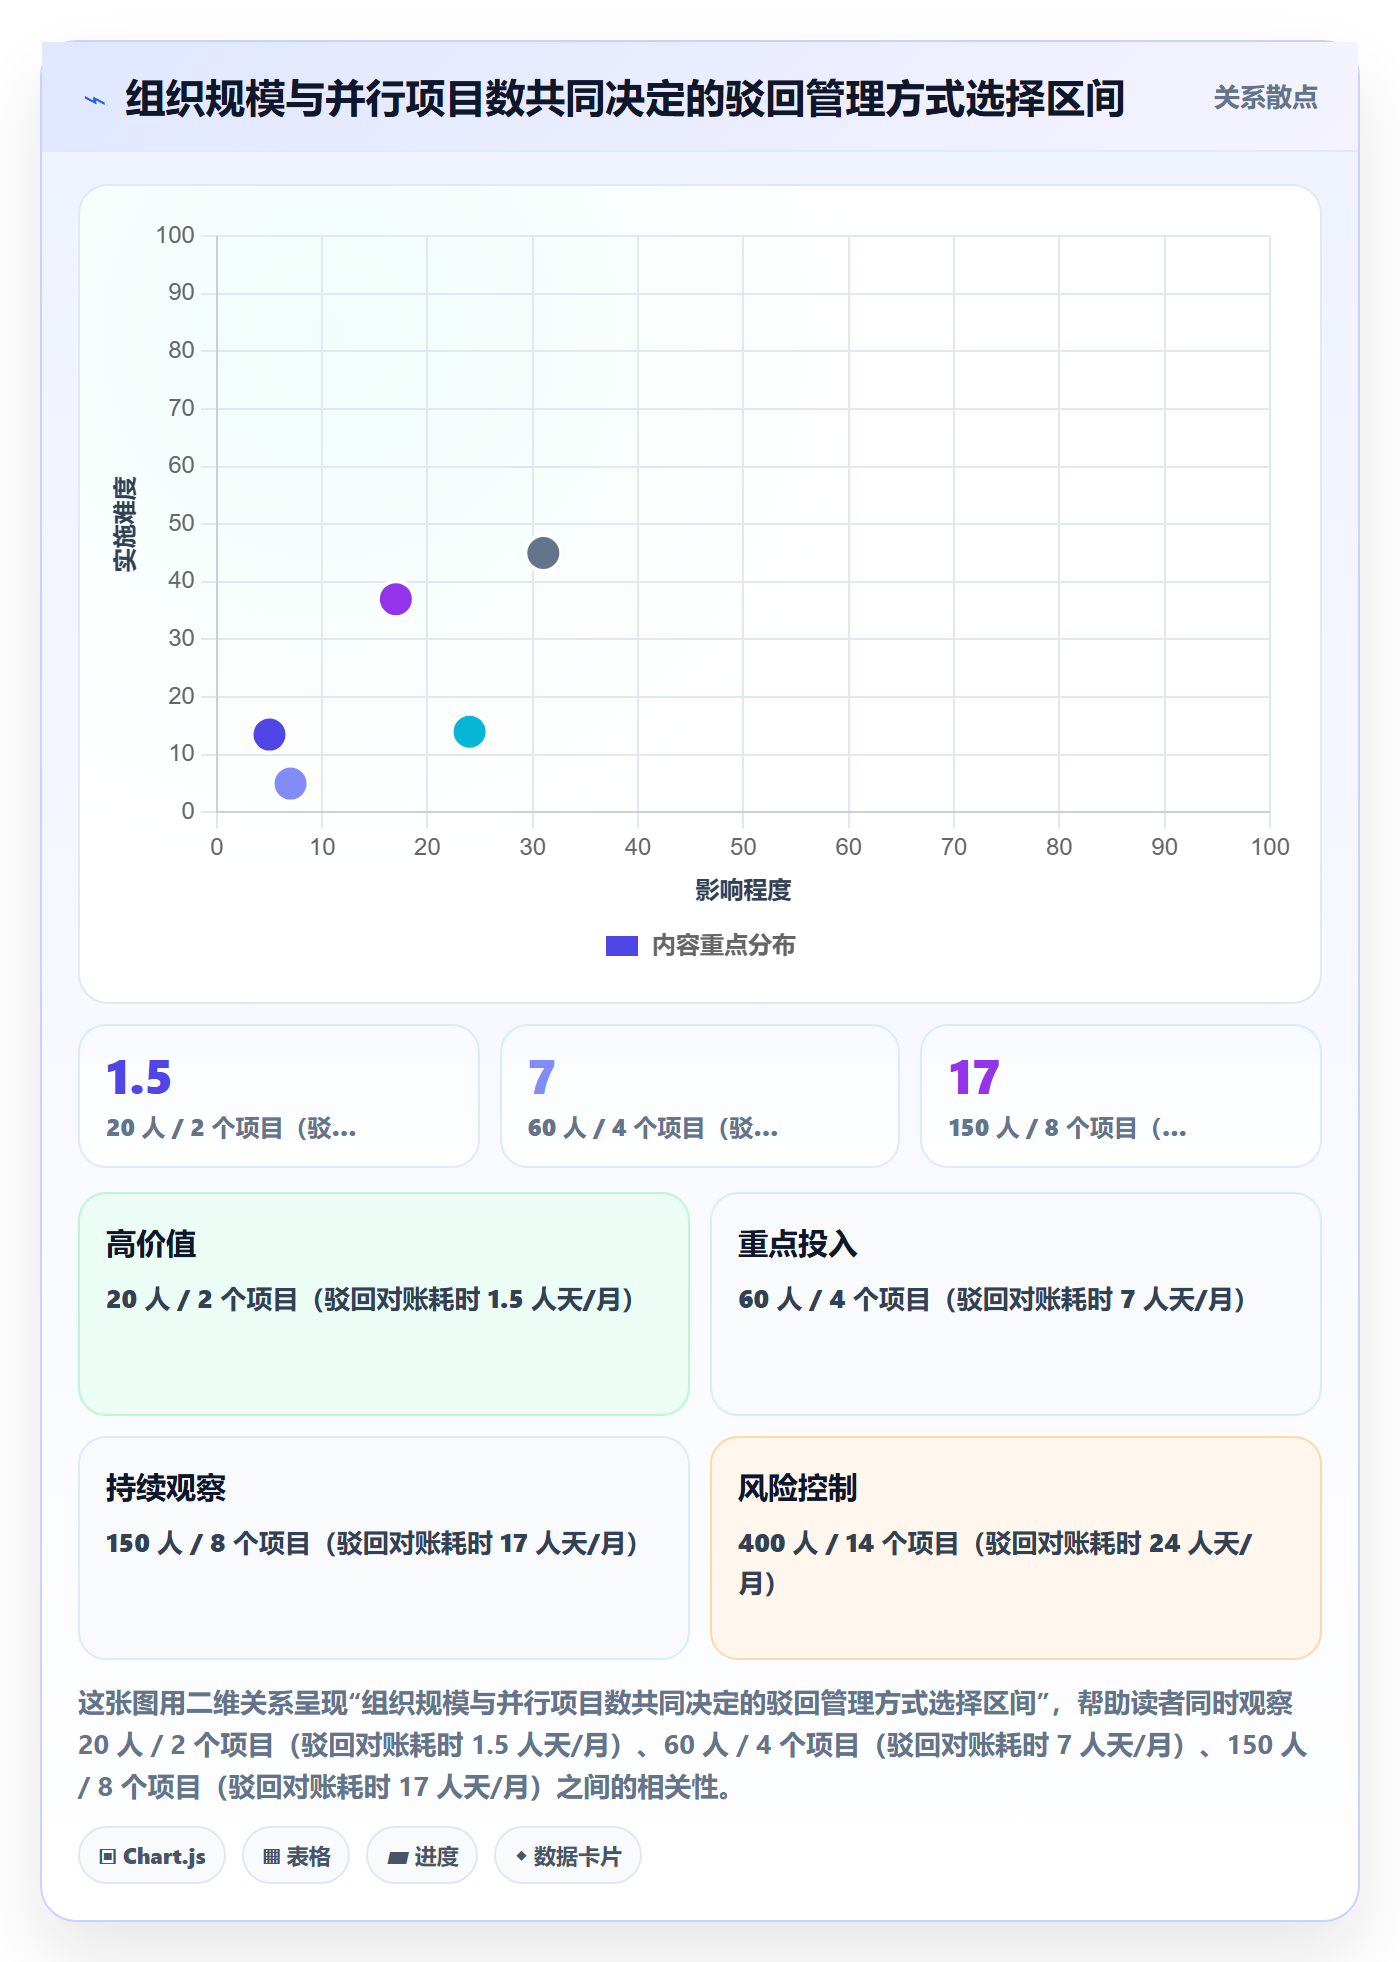The width and height of the screenshot is (1400, 1962).
Task: Select the cyan scatter point near x 24
Action: (469, 732)
